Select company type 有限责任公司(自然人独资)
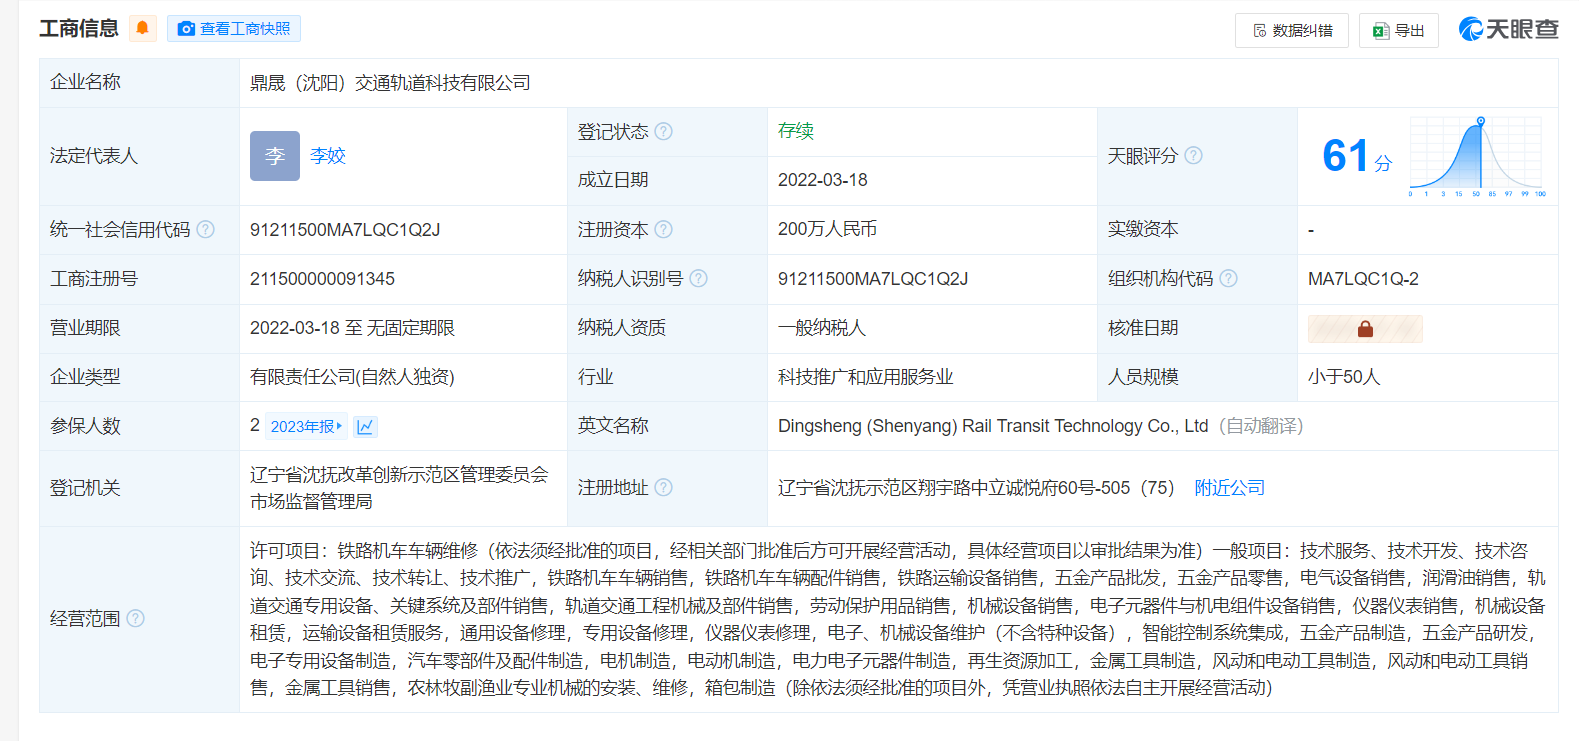The height and width of the screenshot is (741, 1579). [x=352, y=377]
